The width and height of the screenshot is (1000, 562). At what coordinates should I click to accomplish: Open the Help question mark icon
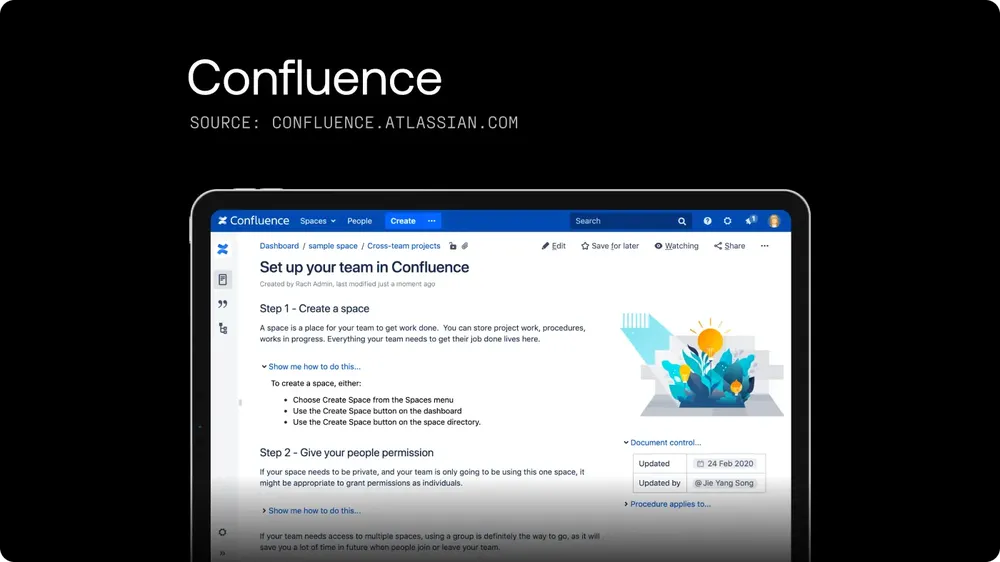coord(708,221)
